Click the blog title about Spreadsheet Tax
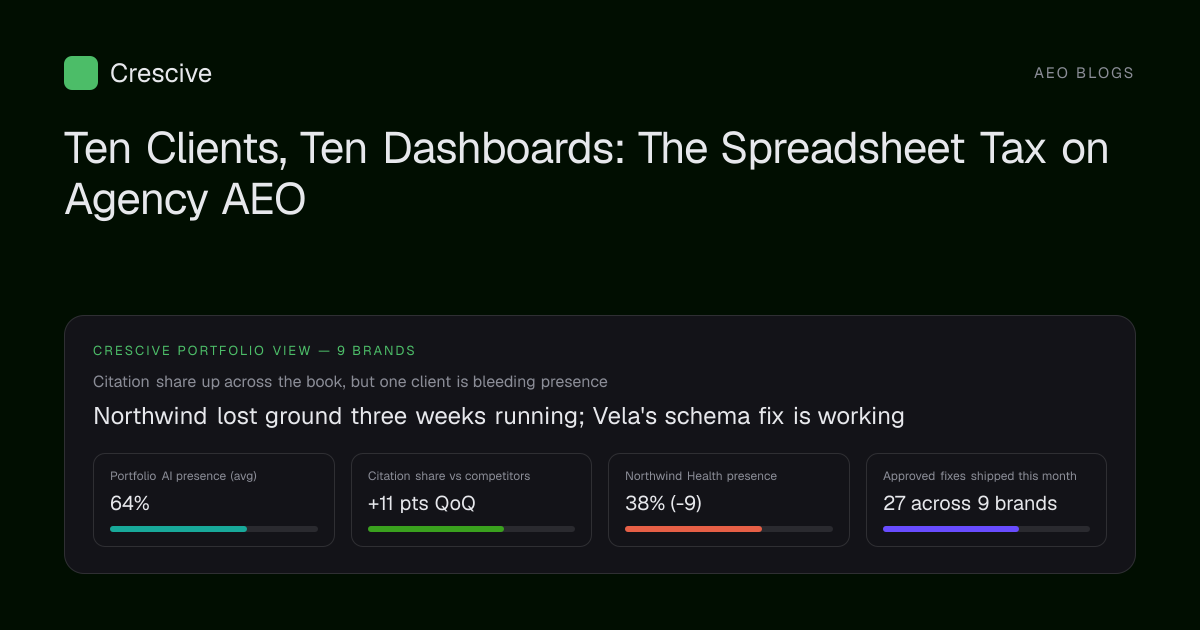Image resolution: width=1200 pixels, height=630 pixels. (586, 174)
